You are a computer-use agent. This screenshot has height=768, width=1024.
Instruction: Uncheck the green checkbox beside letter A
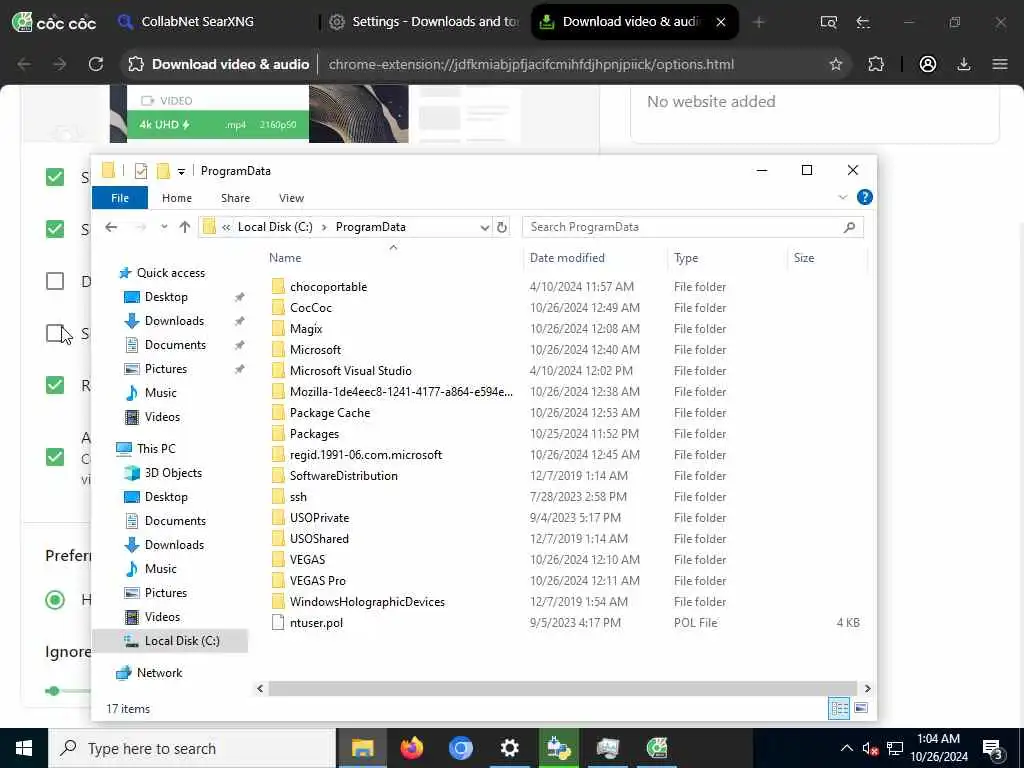point(55,457)
